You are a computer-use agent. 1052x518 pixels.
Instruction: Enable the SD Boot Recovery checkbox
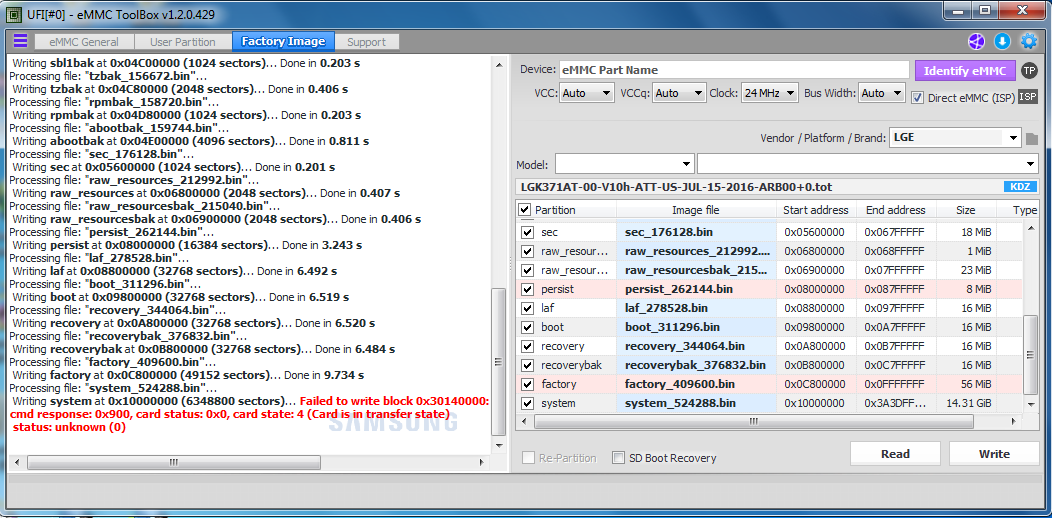pos(619,458)
